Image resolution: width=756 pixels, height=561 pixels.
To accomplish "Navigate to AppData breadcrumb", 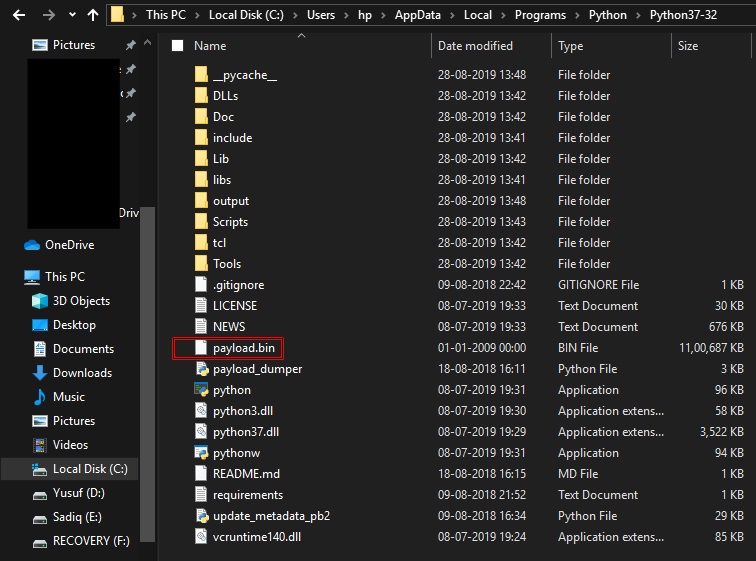I will pyautogui.click(x=418, y=15).
